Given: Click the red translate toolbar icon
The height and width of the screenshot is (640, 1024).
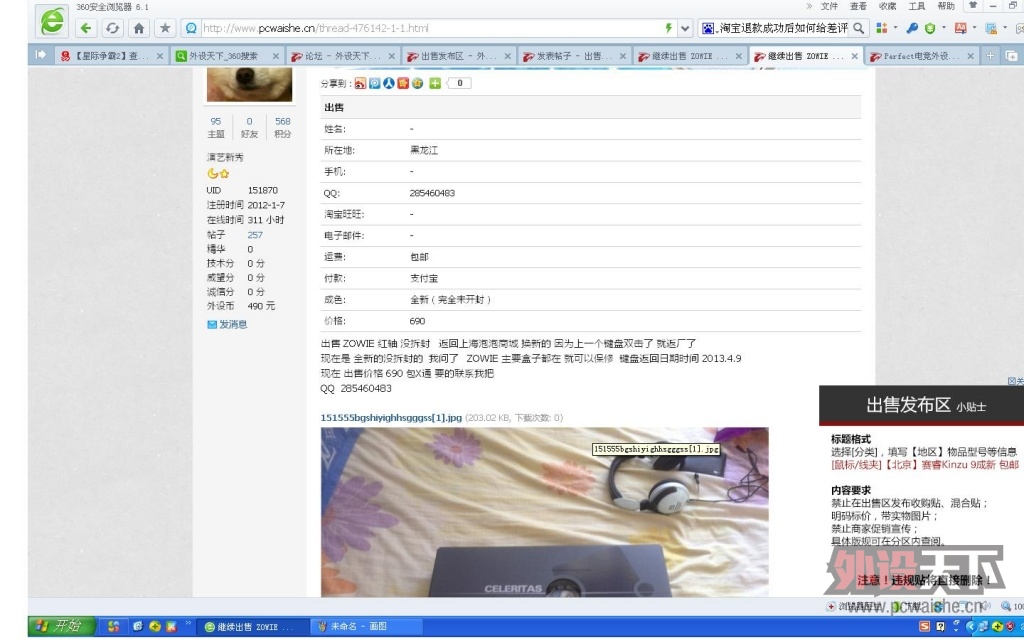Looking at the screenshot, I should pos(960,28).
